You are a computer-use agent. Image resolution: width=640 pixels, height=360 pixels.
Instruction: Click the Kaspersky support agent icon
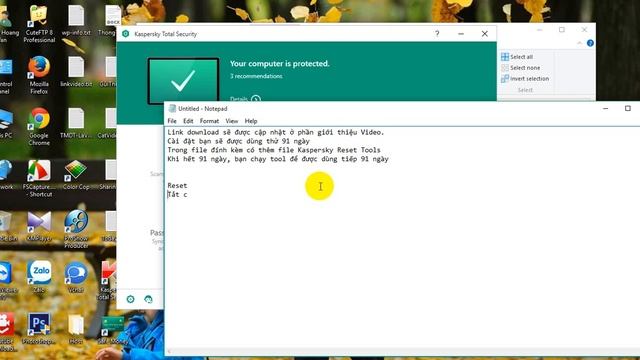tap(149, 299)
